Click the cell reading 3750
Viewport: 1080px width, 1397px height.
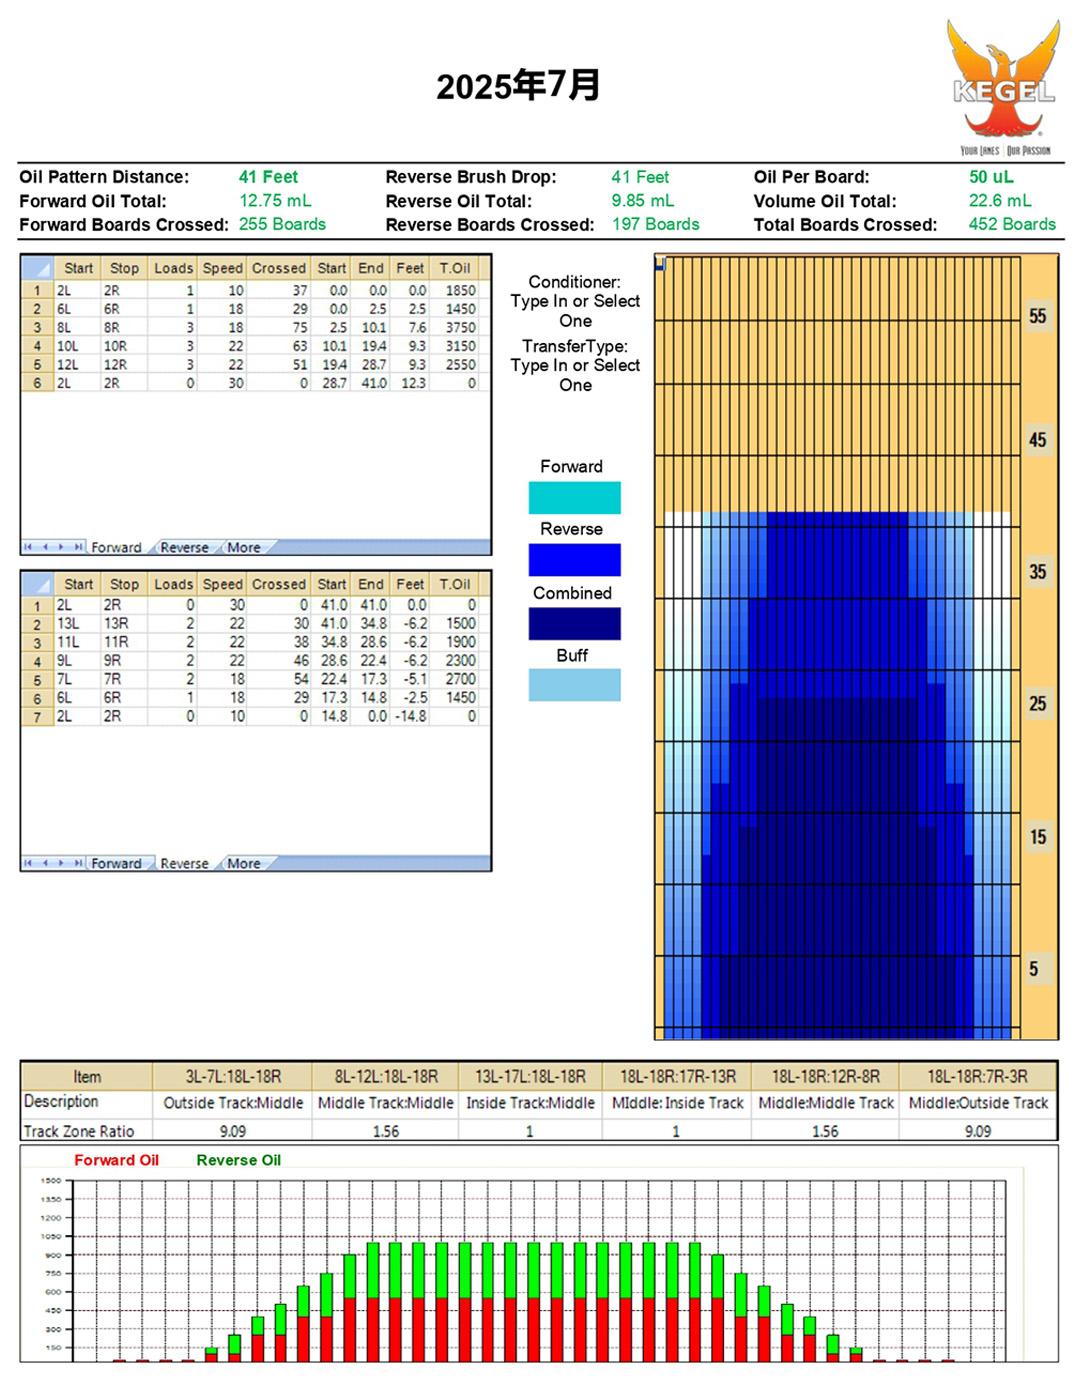(455, 327)
